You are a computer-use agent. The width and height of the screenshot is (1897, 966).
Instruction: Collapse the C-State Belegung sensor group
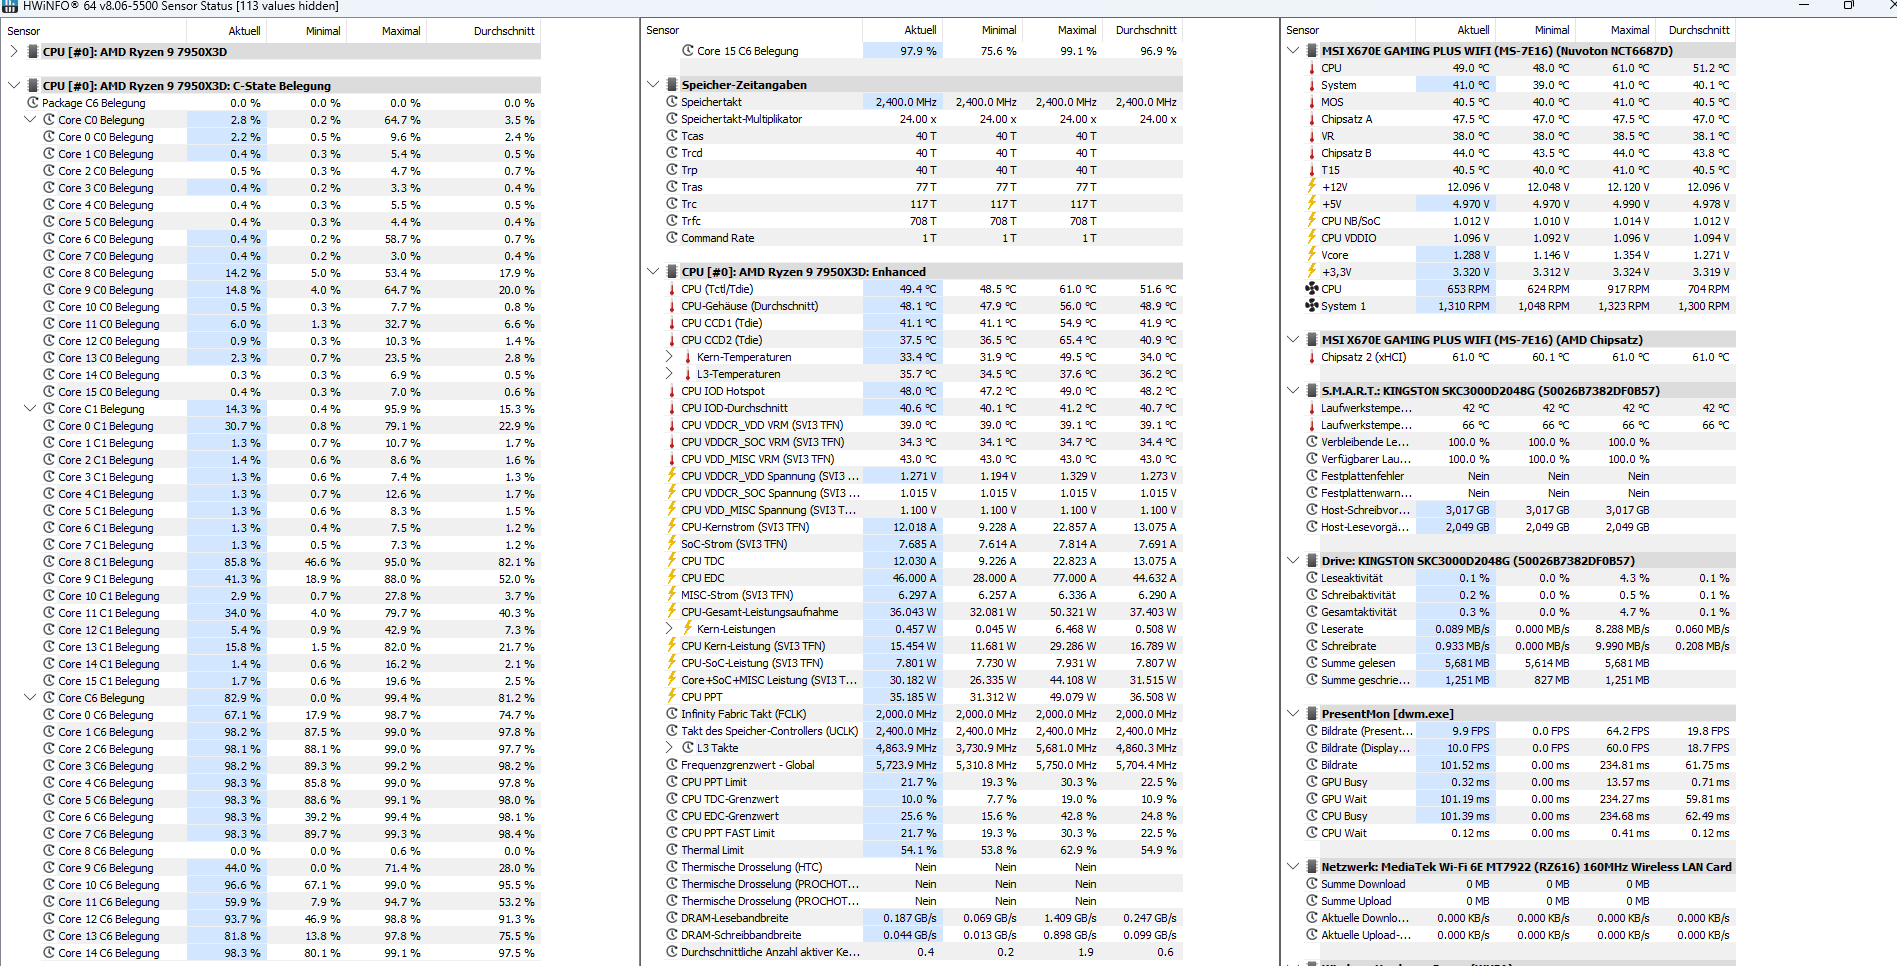[x=14, y=85]
